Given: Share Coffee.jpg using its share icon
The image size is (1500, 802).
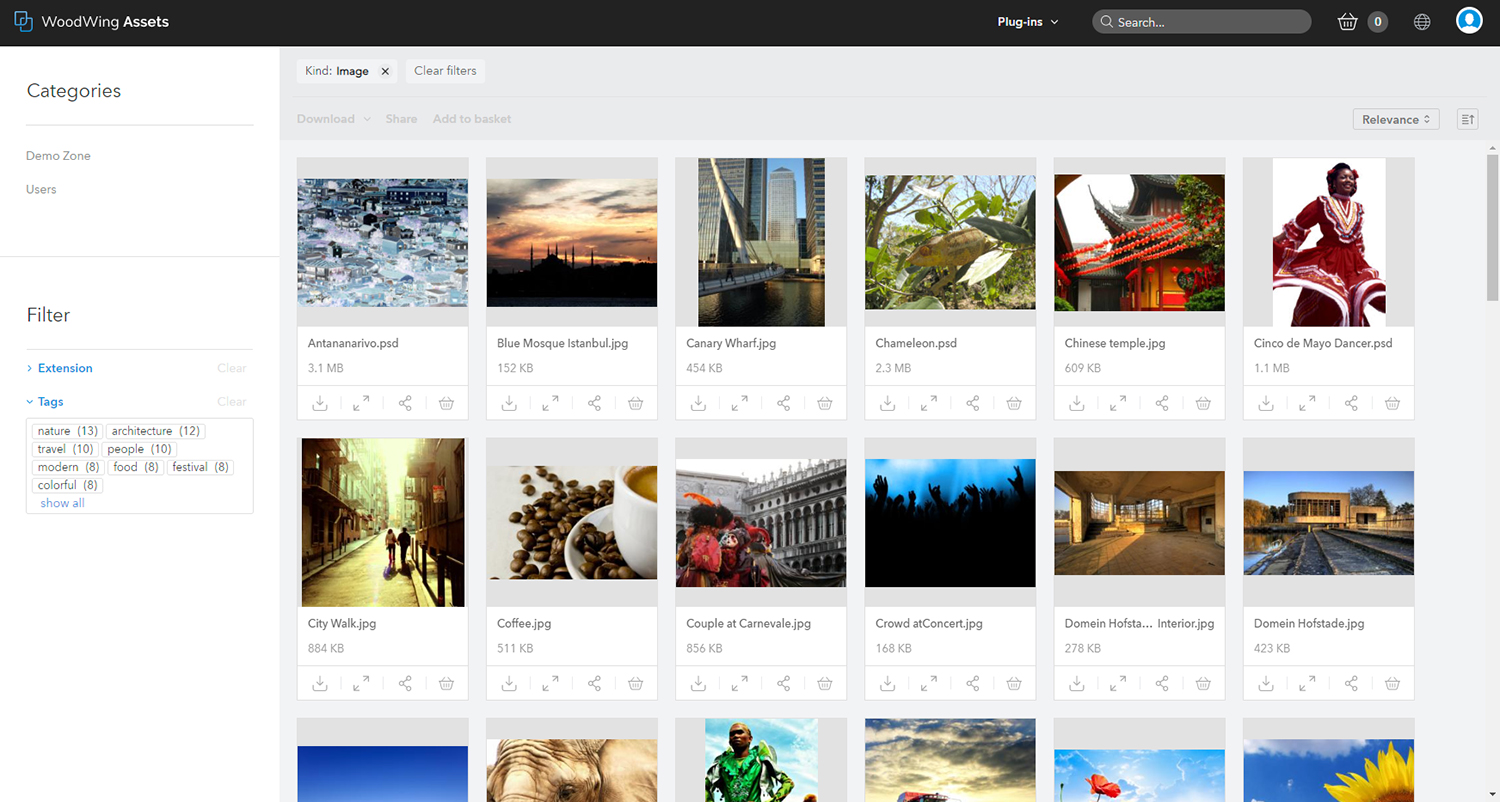Looking at the screenshot, I should [594, 683].
